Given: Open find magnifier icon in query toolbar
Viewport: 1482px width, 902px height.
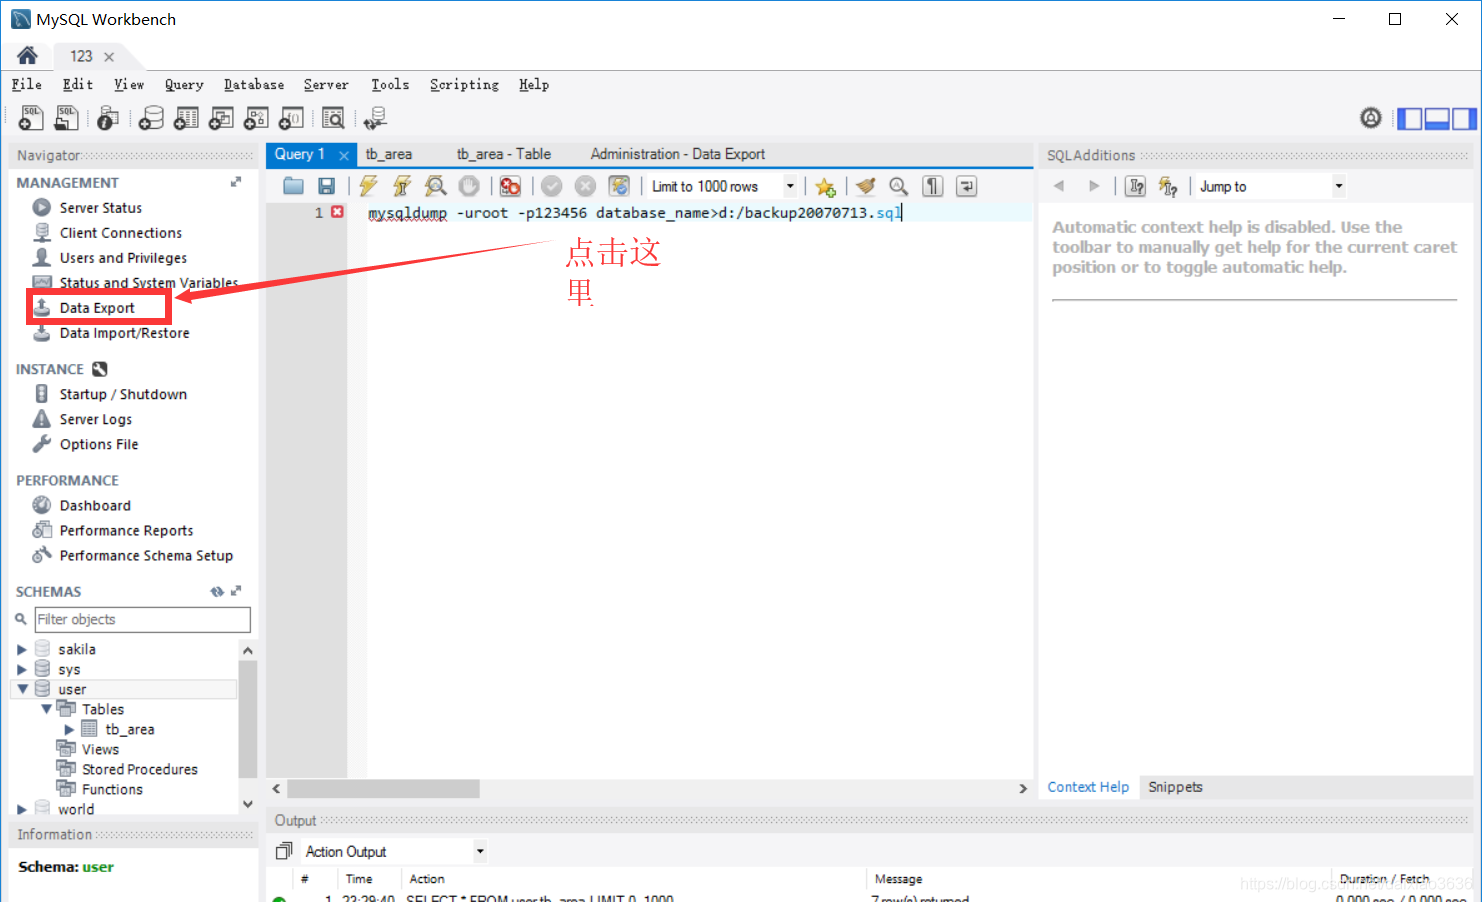Looking at the screenshot, I should click(899, 186).
